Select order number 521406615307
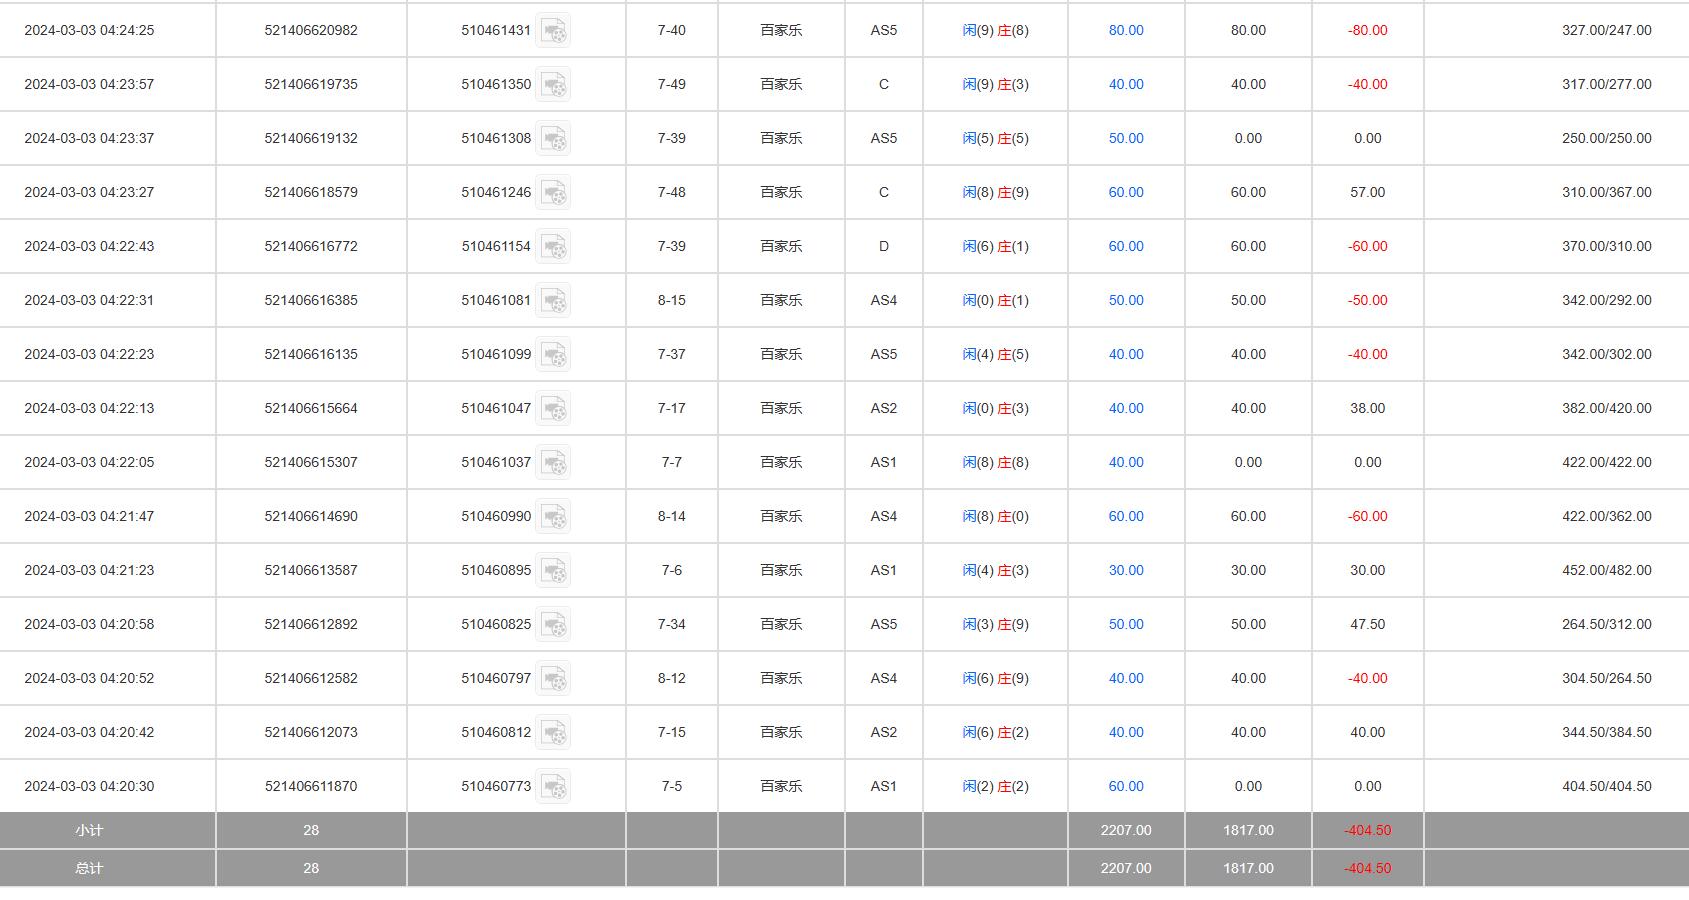The height and width of the screenshot is (900, 1689). coord(311,462)
